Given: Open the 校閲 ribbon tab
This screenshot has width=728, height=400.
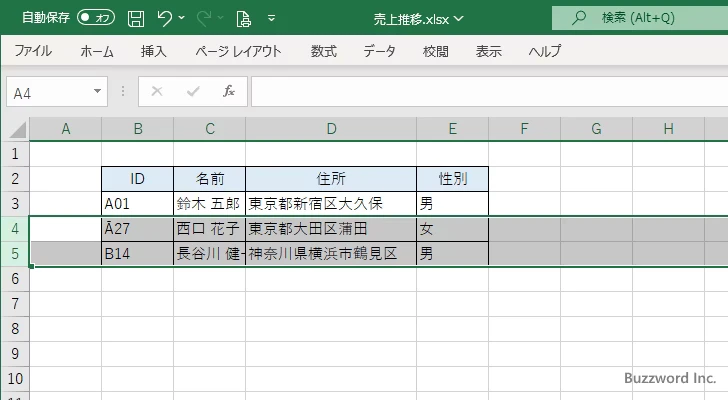Looking at the screenshot, I should coord(436,51).
